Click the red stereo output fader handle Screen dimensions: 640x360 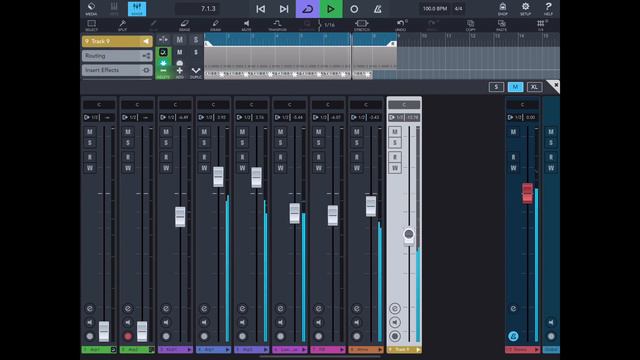point(527,193)
